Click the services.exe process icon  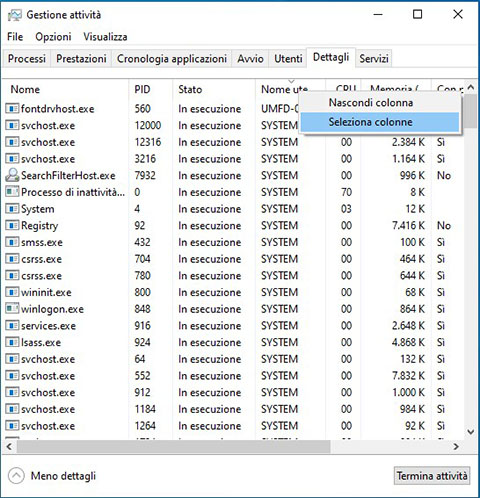pyautogui.click(x=12, y=325)
